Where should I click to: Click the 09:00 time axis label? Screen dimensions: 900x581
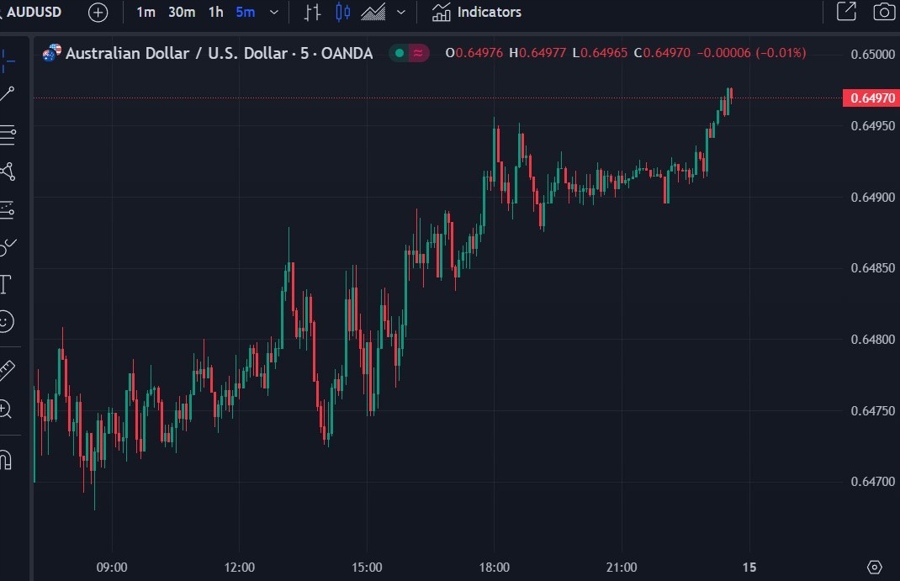(112, 567)
